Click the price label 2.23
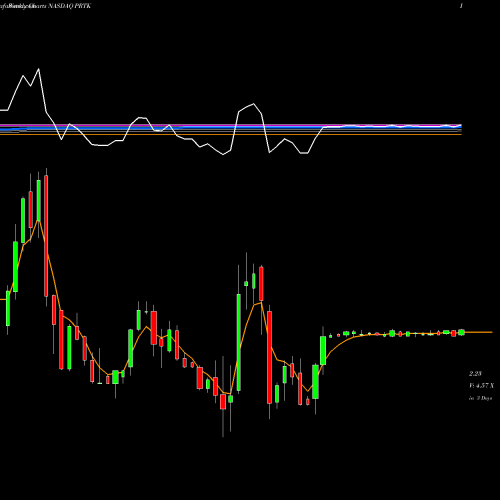Viewport: 500px width, 500px height. [475, 373]
